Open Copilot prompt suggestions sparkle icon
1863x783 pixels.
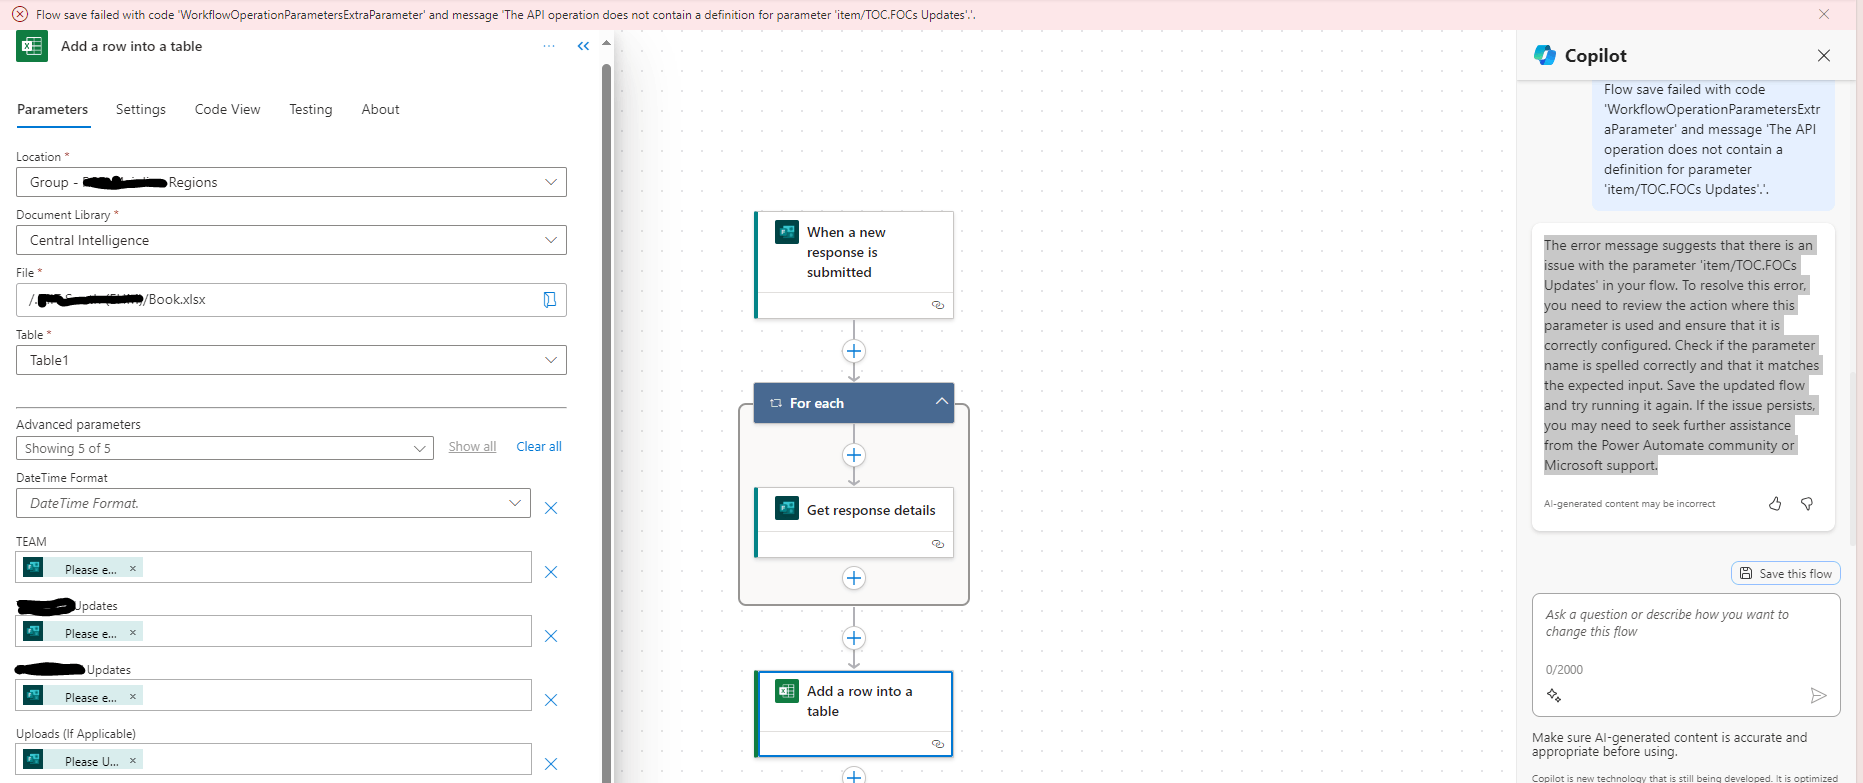click(x=1554, y=695)
